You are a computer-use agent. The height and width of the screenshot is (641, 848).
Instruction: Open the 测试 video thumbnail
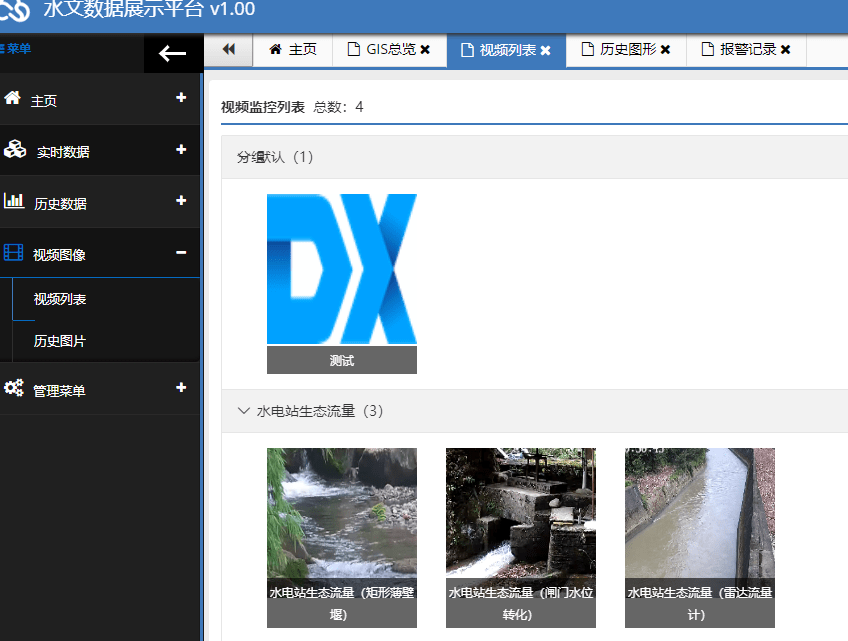342,269
